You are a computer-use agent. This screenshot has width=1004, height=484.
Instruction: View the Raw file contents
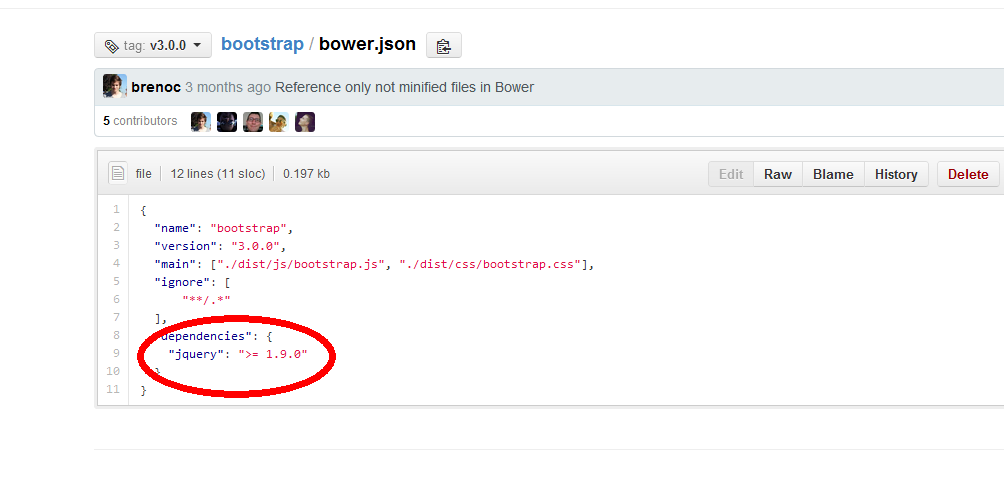point(778,174)
